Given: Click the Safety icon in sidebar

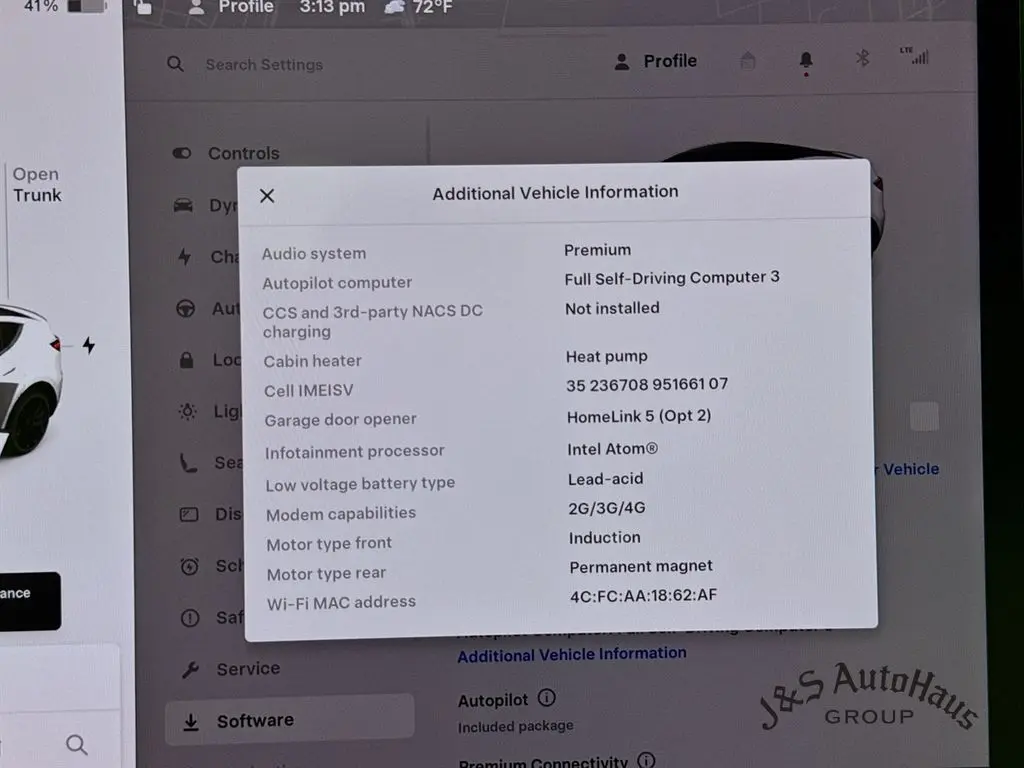Looking at the screenshot, I should point(190,618).
